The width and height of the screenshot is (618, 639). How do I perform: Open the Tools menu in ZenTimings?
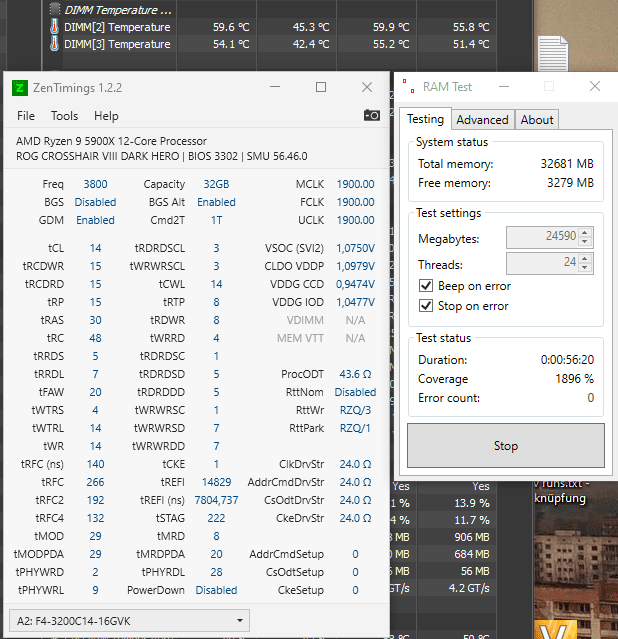coord(64,116)
